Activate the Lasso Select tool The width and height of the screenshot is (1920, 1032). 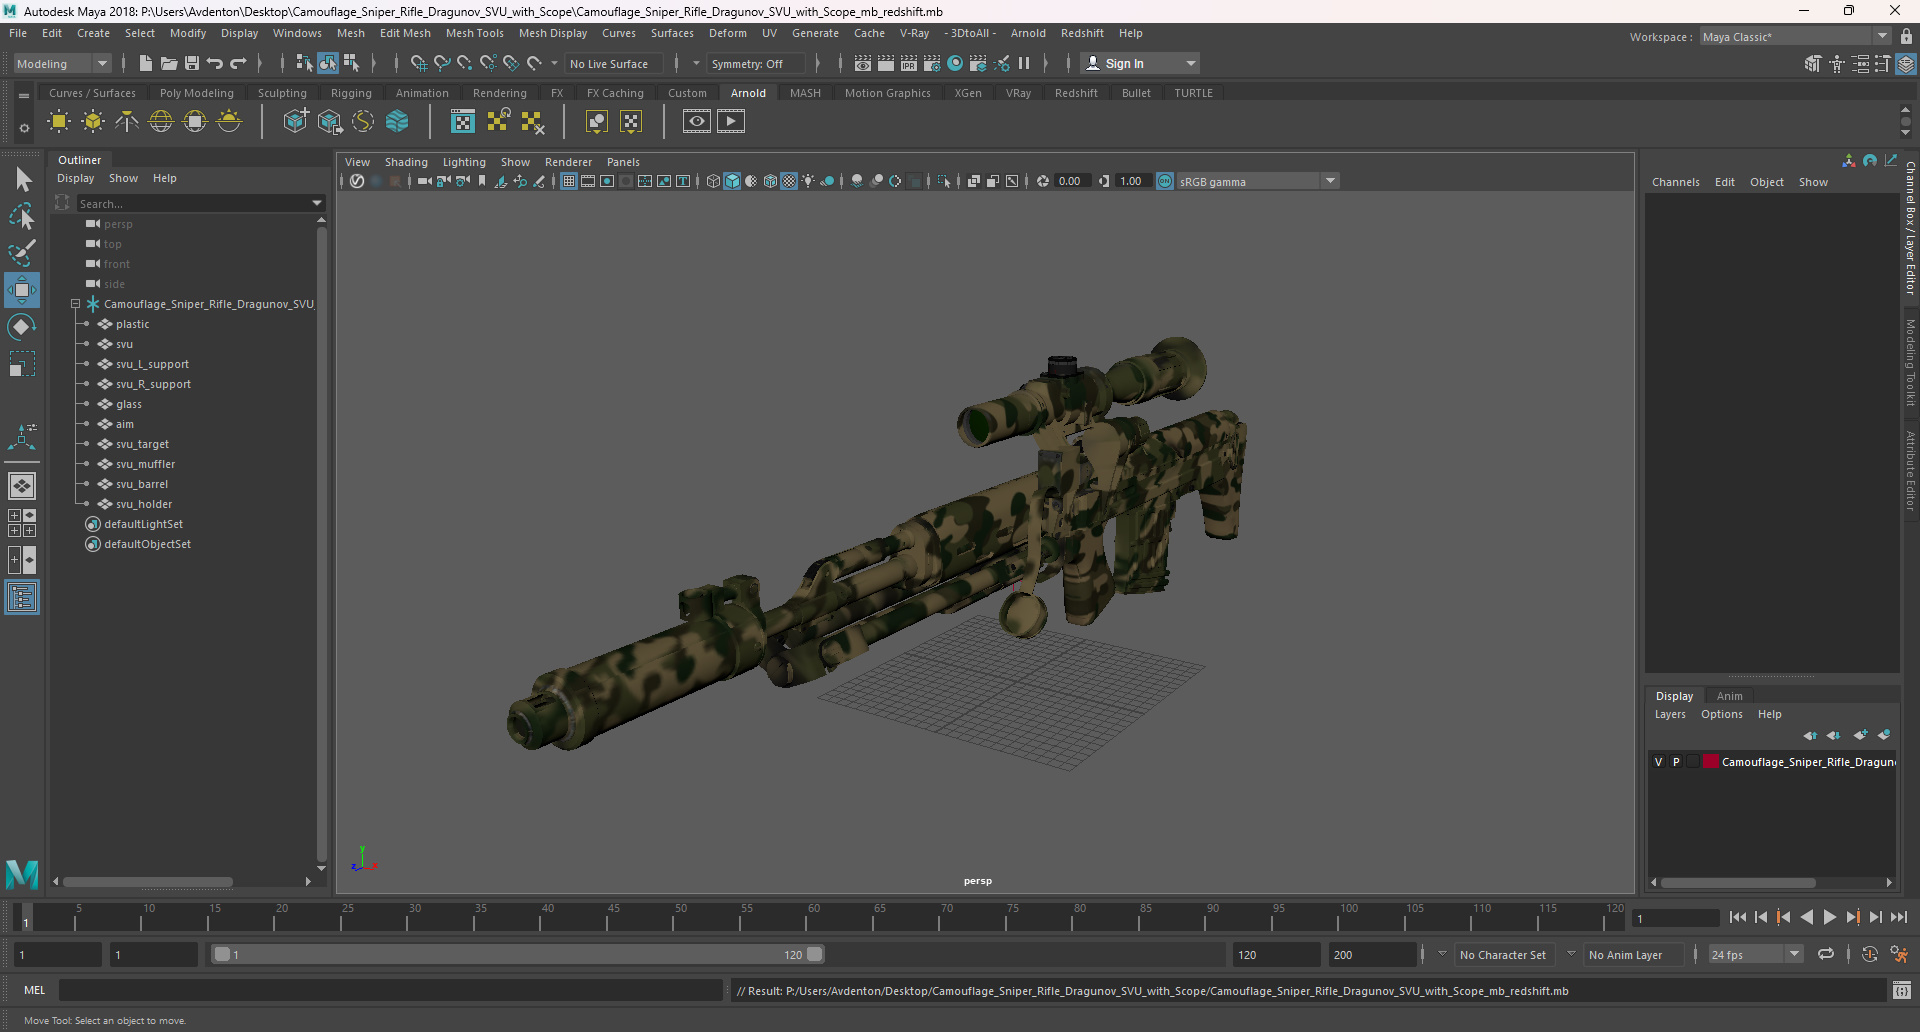click(x=22, y=216)
